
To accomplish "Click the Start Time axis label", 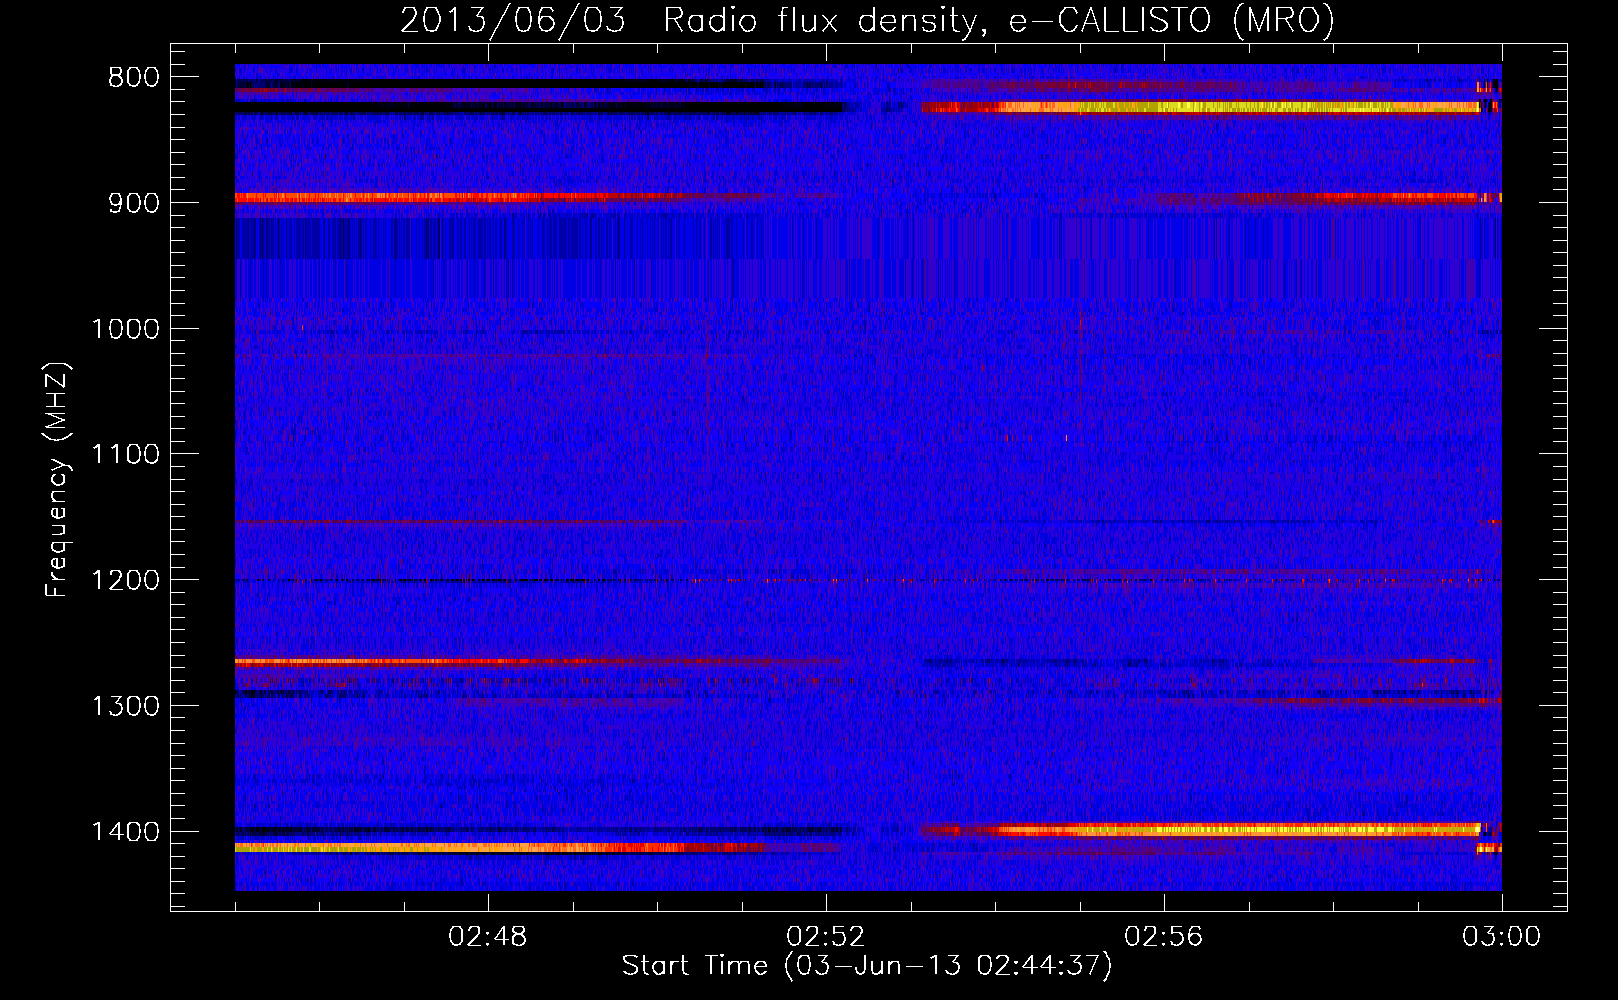I will [x=867, y=966].
